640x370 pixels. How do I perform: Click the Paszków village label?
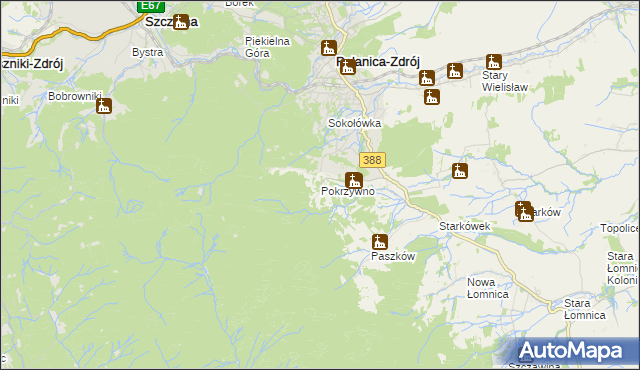tap(393, 256)
